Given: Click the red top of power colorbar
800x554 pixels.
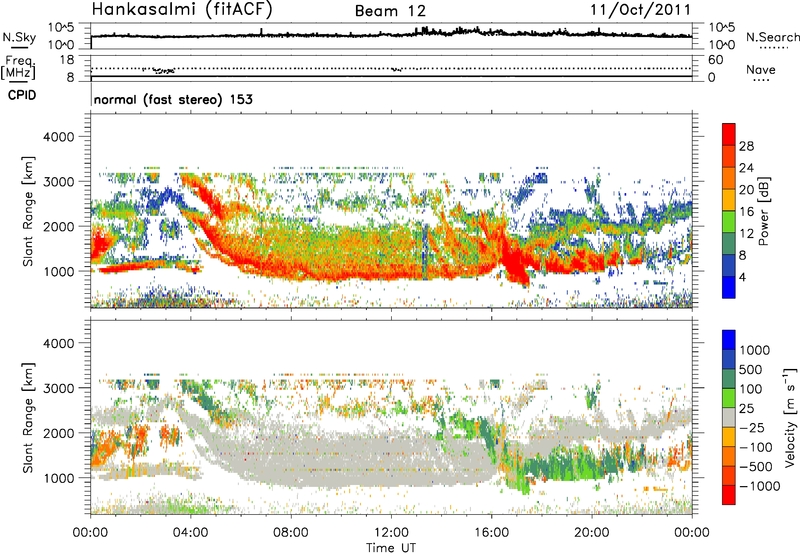Looking at the screenshot, I should [729, 132].
